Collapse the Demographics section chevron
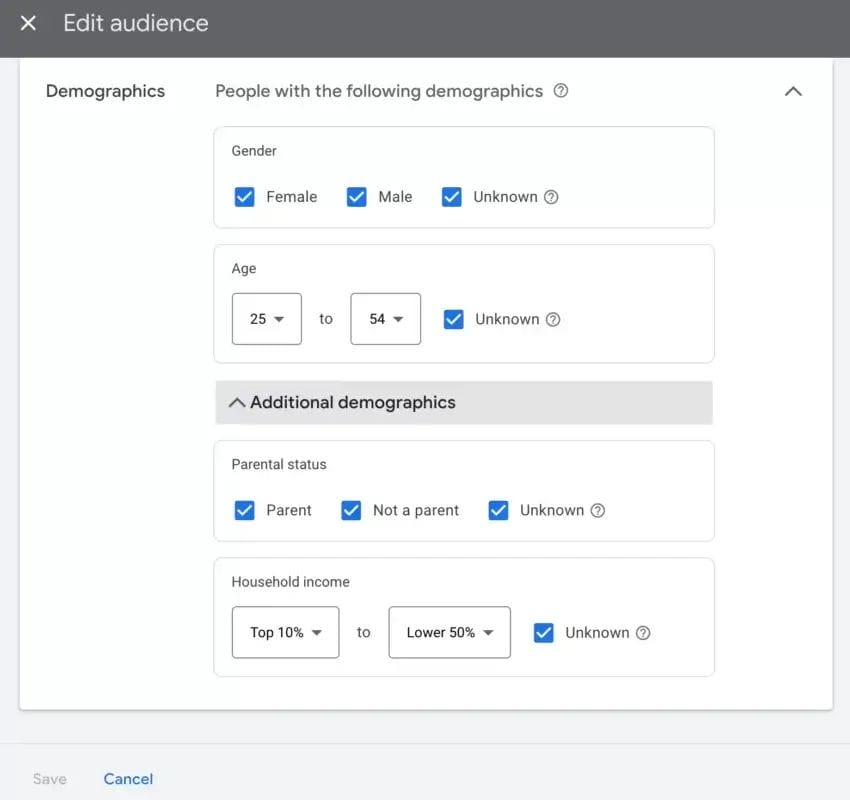 tap(793, 91)
